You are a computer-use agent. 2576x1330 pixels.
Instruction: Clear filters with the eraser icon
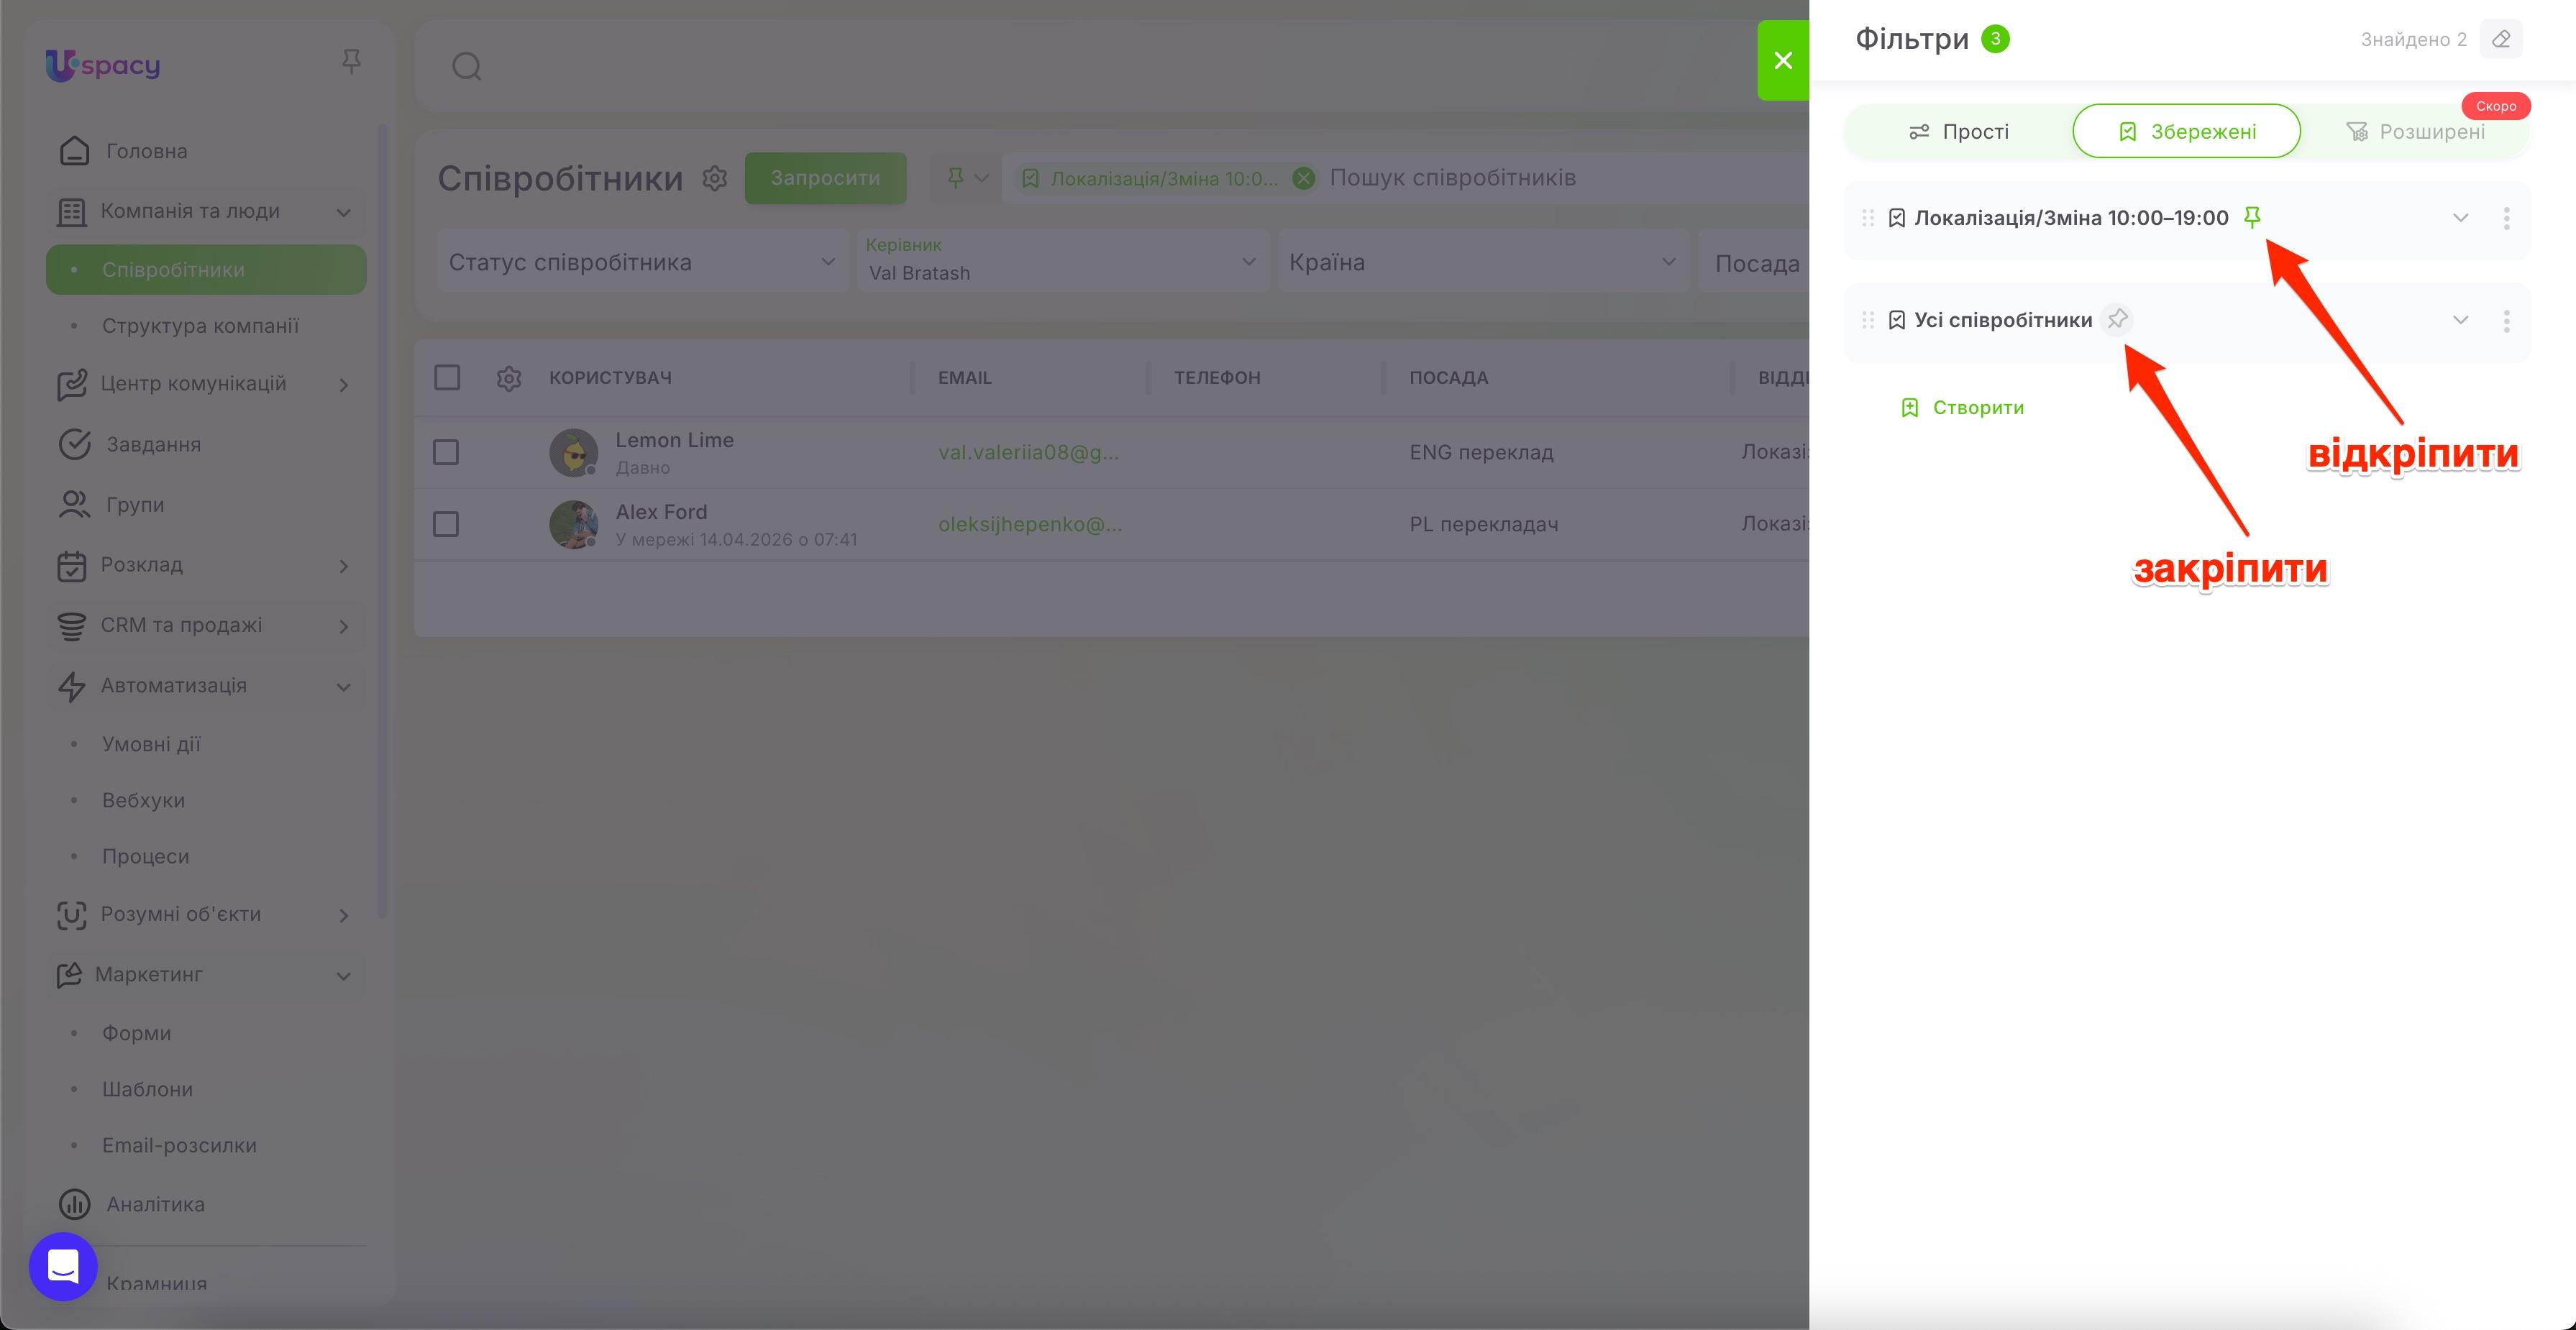tap(2501, 39)
